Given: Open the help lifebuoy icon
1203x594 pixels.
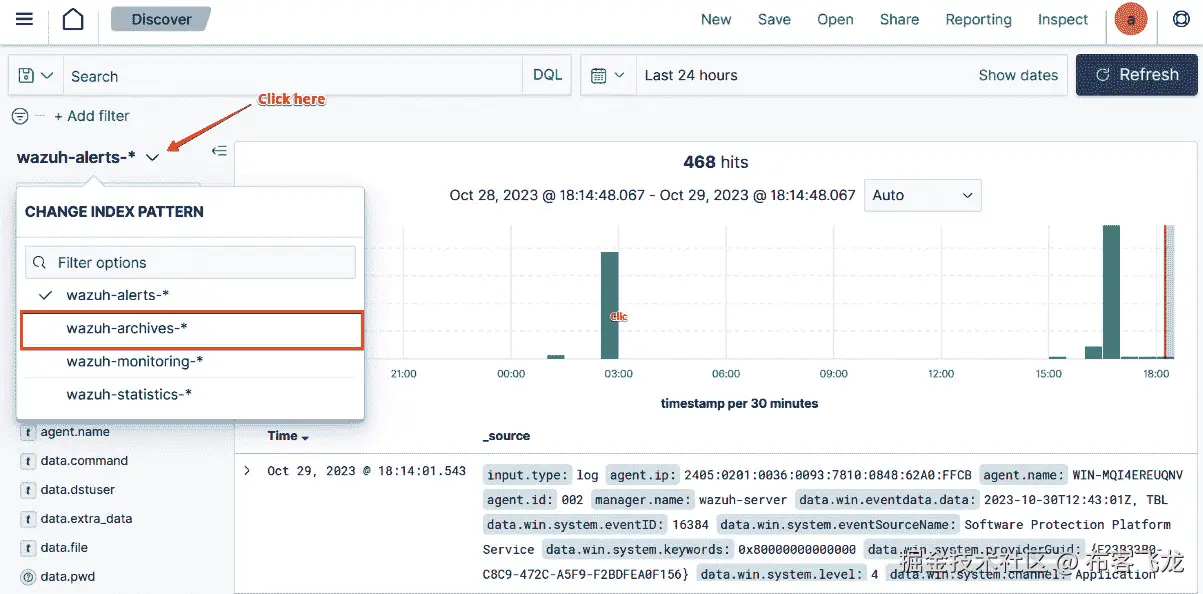Looking at the screenshot, I should pos(1181,19).
